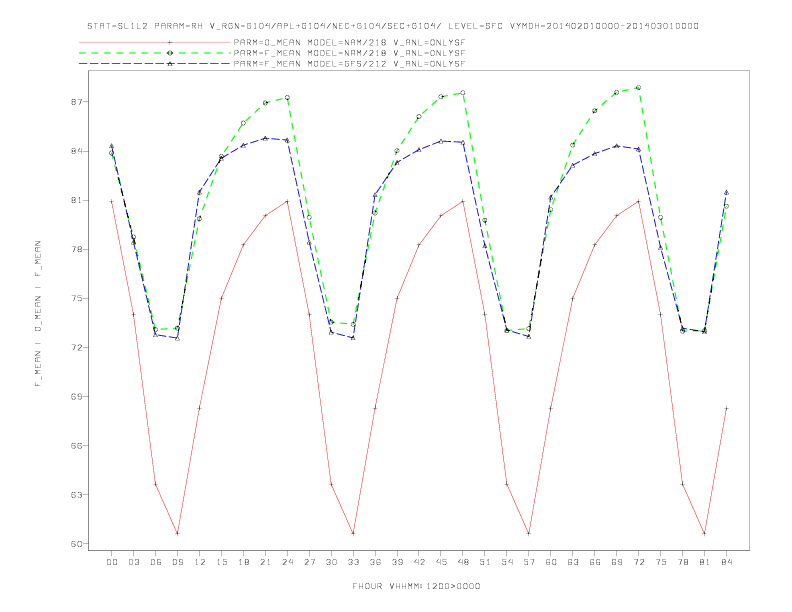Click forecast hour 75 on x-axis
Viewport: 792px width, 612px height.
click(x=661, y=562)
